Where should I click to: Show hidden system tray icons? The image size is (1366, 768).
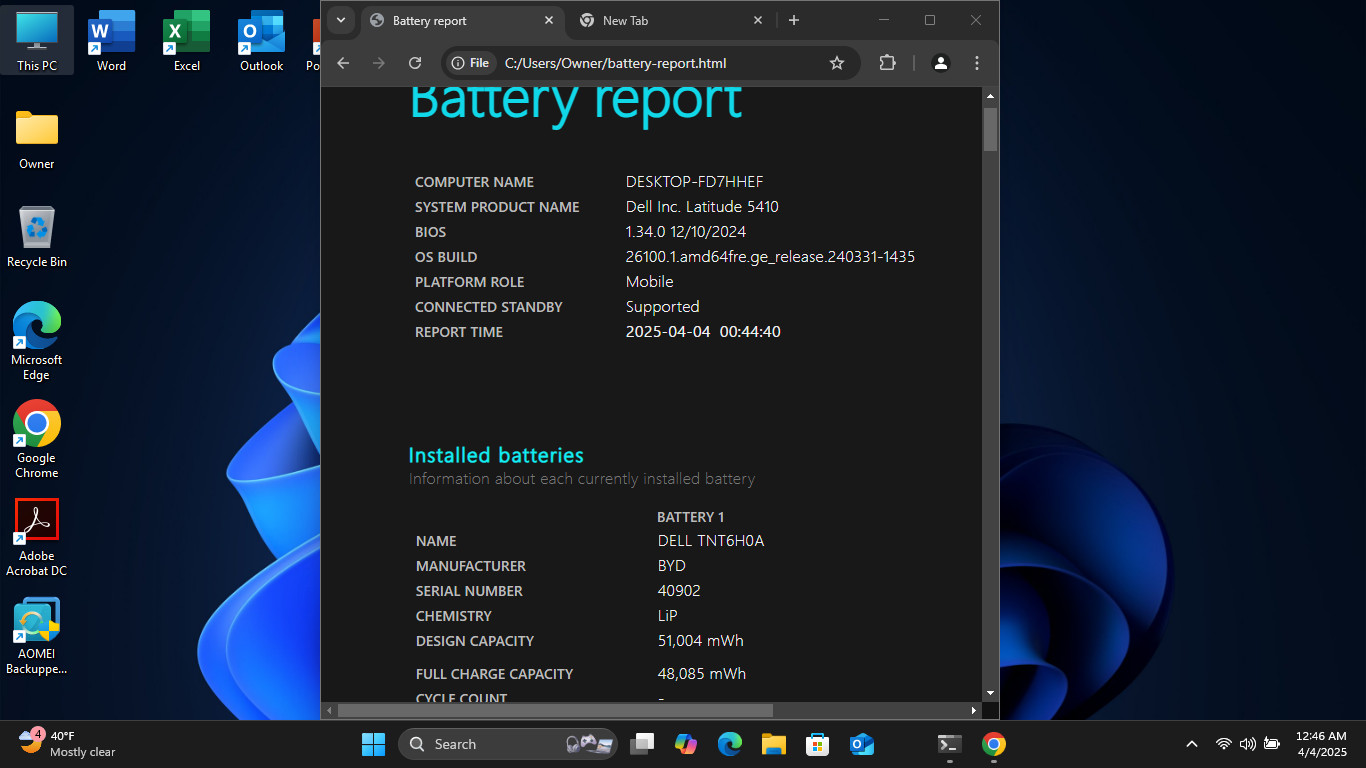1191,744
